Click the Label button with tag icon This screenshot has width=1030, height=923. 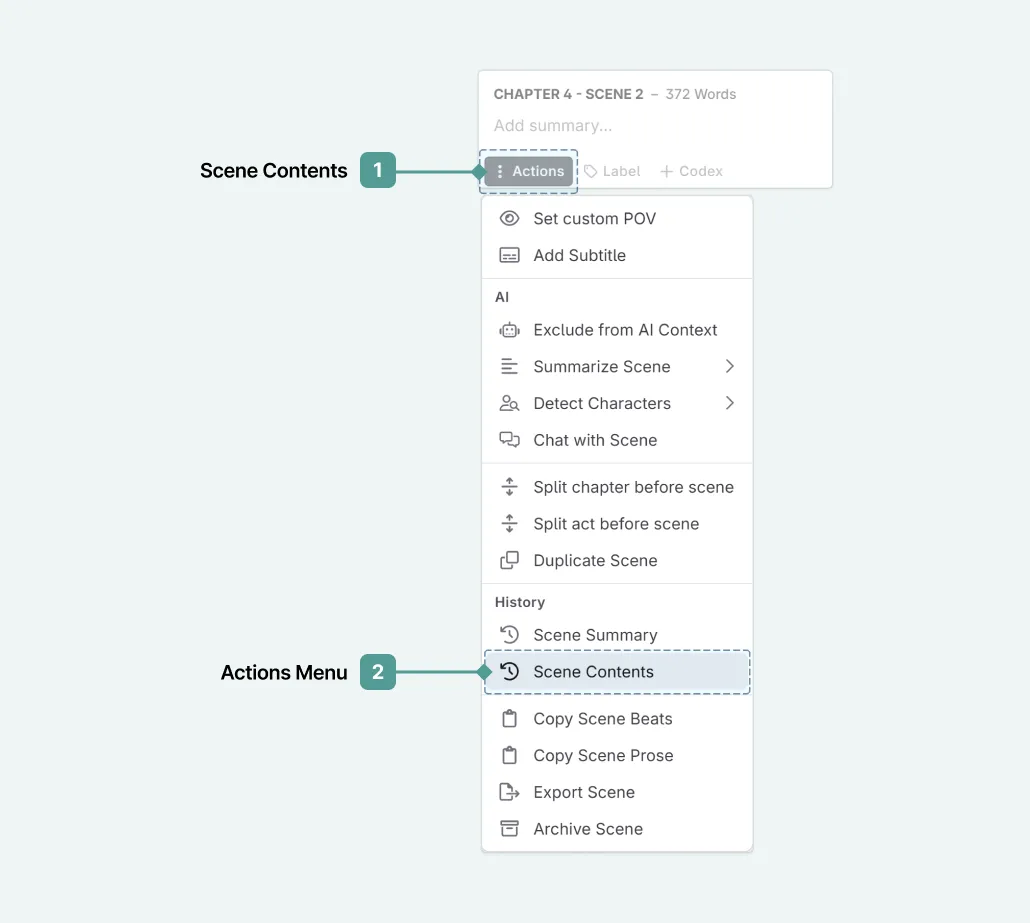coord(612,170)
